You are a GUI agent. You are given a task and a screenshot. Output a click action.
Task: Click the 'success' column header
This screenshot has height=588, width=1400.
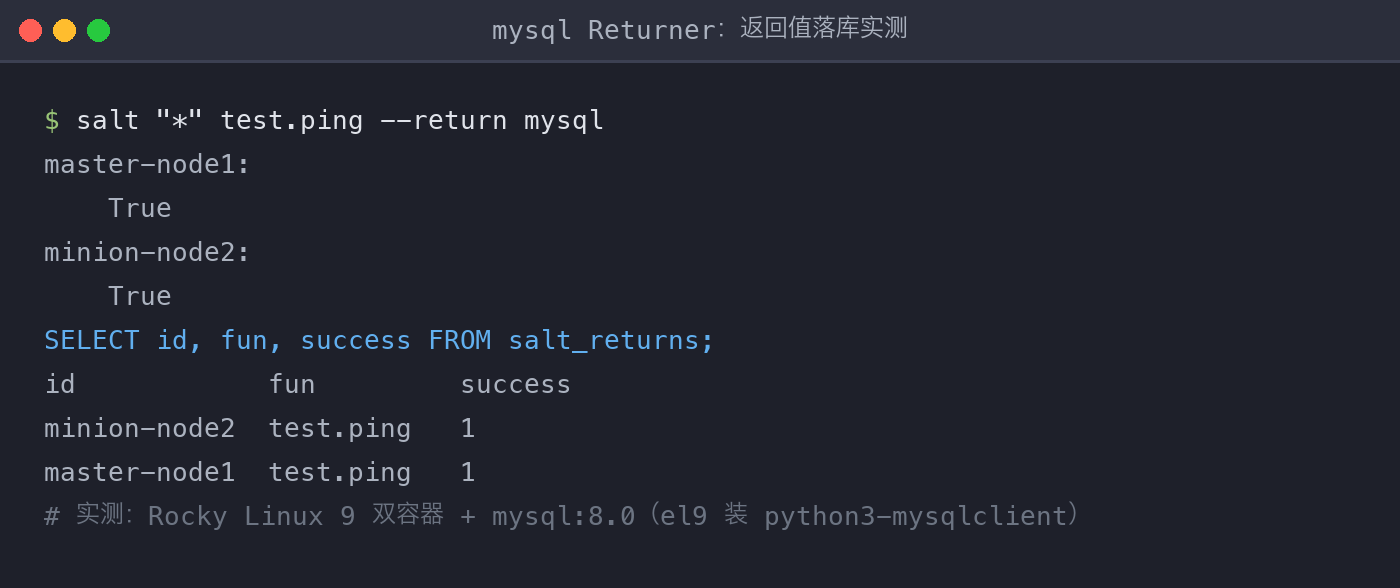516,384
